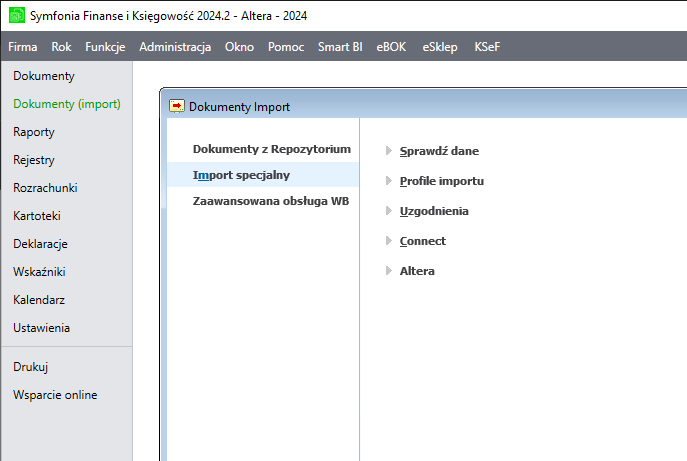Go to Dokumenty in the sidebar
687x461 pixels.
click(x=44, y=76)
